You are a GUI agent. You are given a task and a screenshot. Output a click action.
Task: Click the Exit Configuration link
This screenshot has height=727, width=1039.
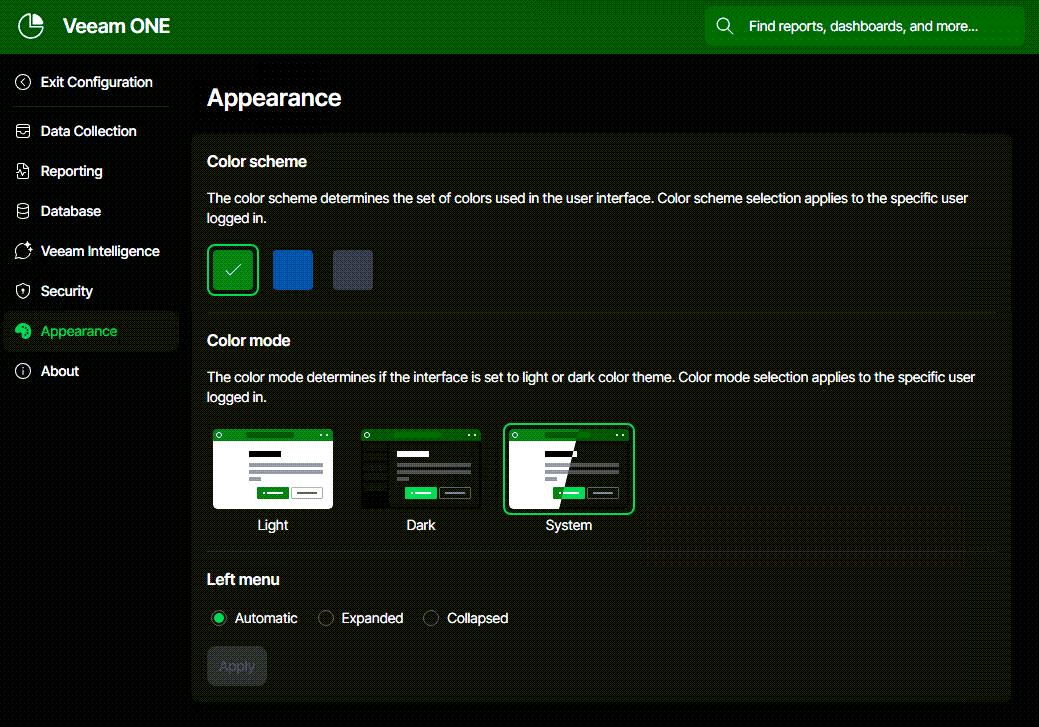(x=96, y=82)
